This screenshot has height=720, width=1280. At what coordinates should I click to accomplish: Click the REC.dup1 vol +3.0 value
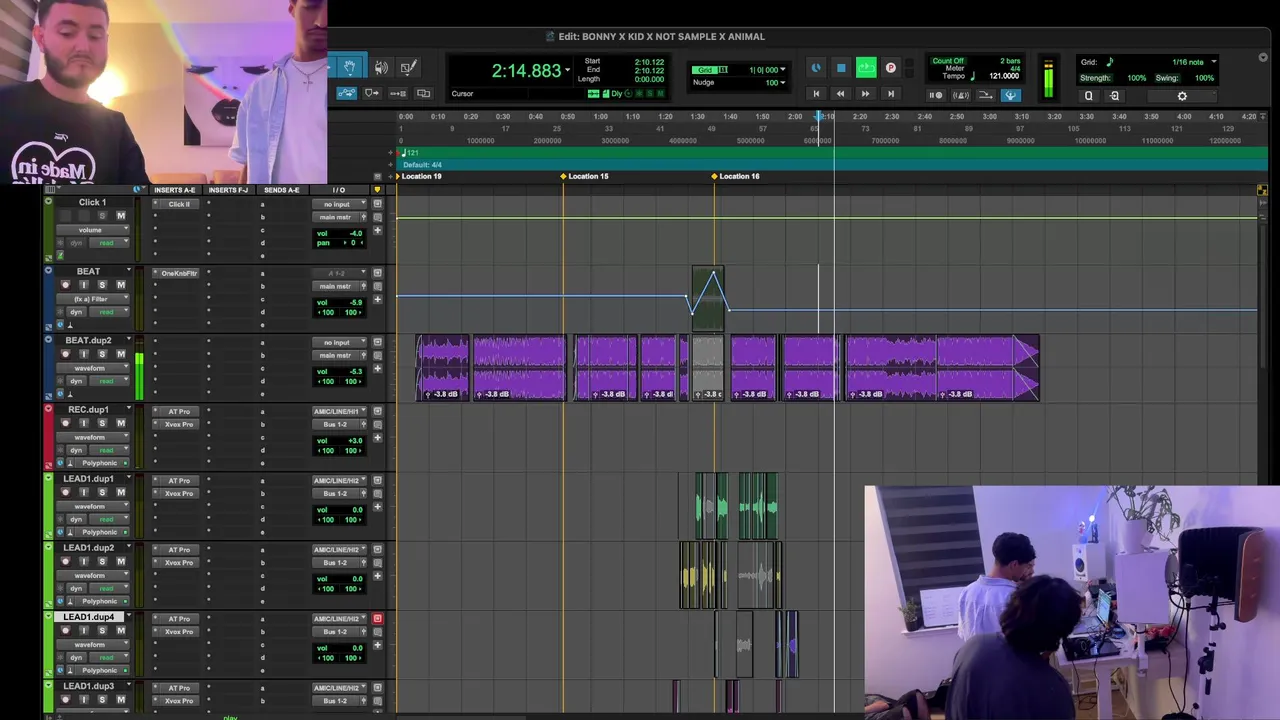(355, 440)
